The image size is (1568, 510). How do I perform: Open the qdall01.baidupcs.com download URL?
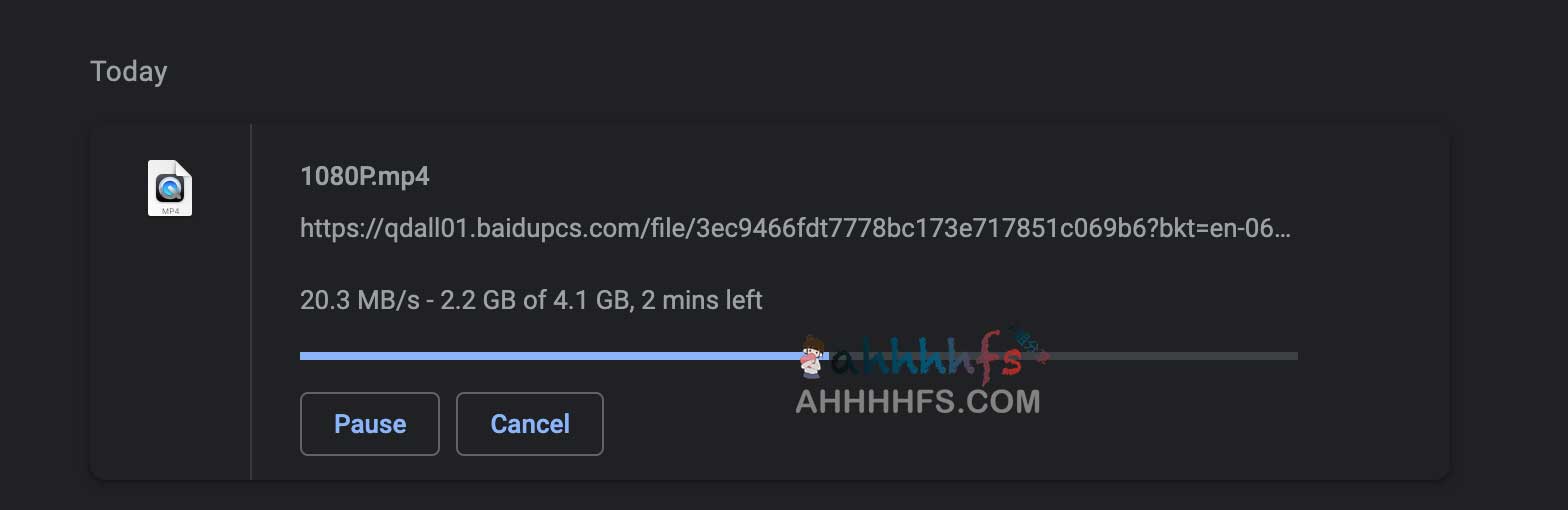tap(796, 229)
